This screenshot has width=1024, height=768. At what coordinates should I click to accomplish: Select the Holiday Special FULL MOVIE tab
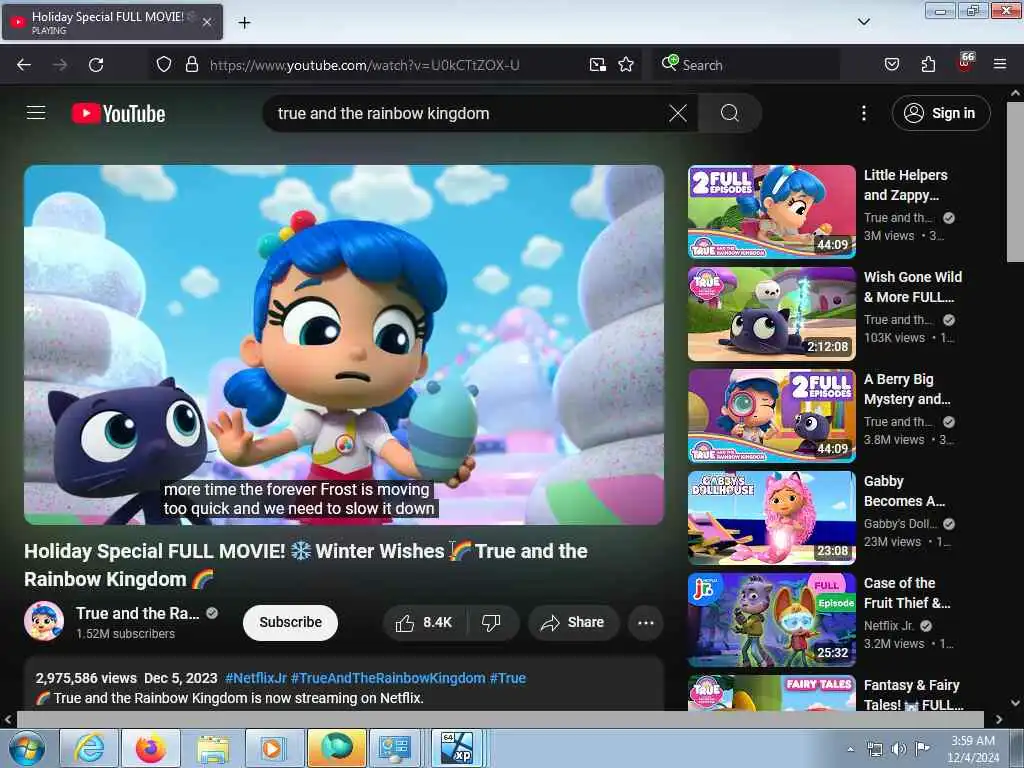pyautogui.click(x=112, y=22)
